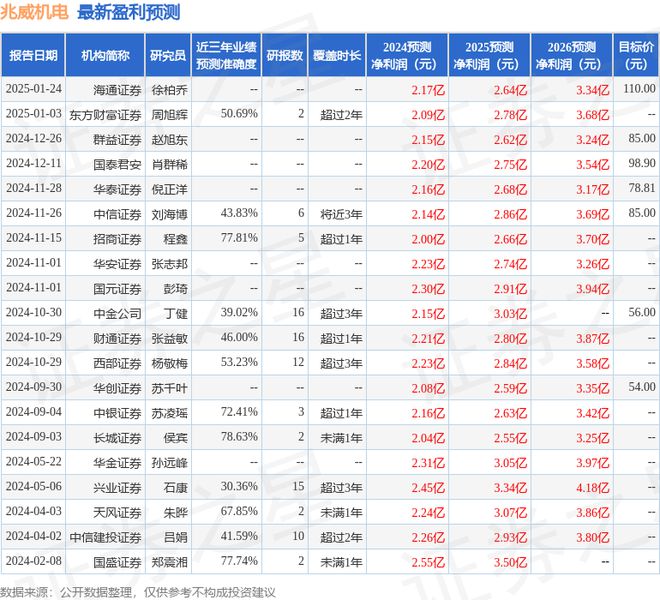Image resolution: width=660 pixels, height=600 pixels.
Task: Select date cell 2025-01-24
Action: (34, 89)
